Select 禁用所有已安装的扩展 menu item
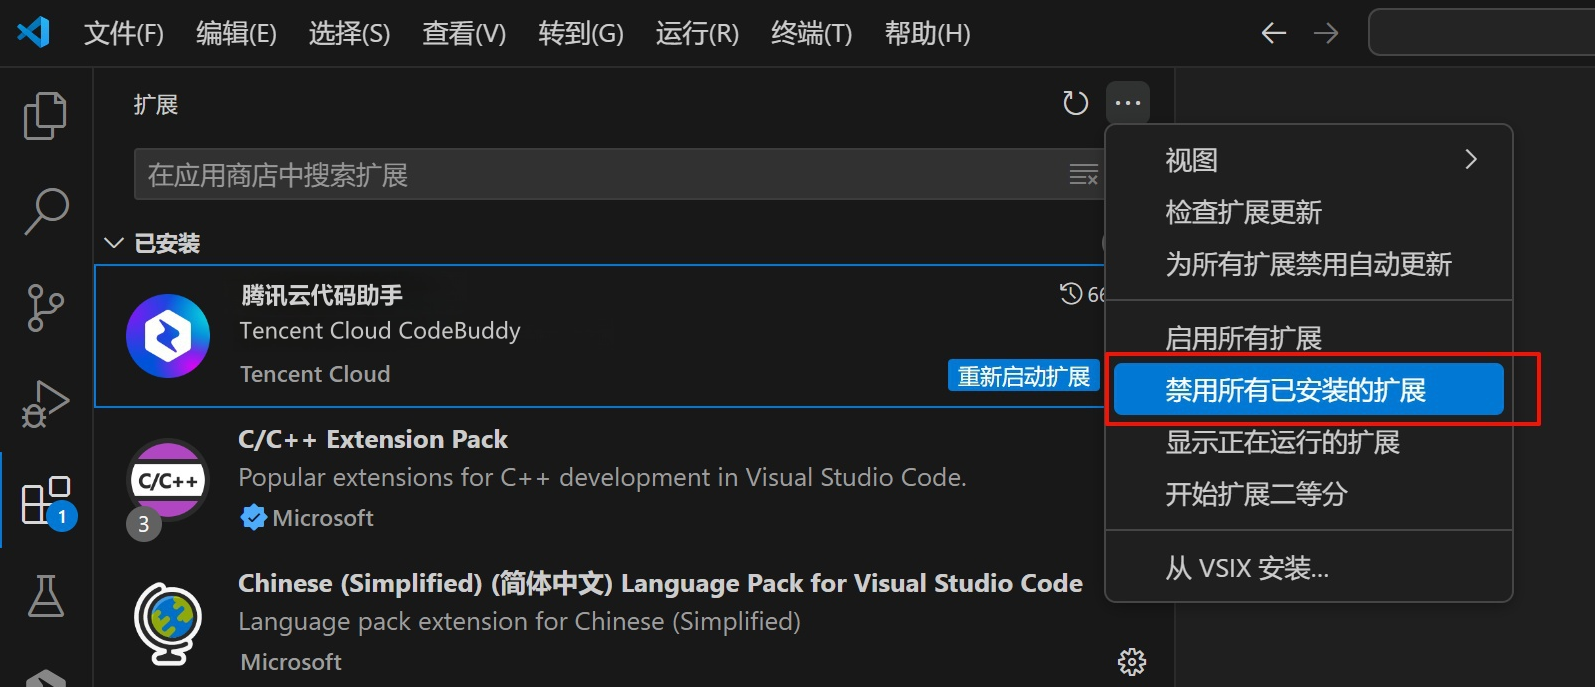Viewport: 1595px width, 687px height. pos(1307,390)
